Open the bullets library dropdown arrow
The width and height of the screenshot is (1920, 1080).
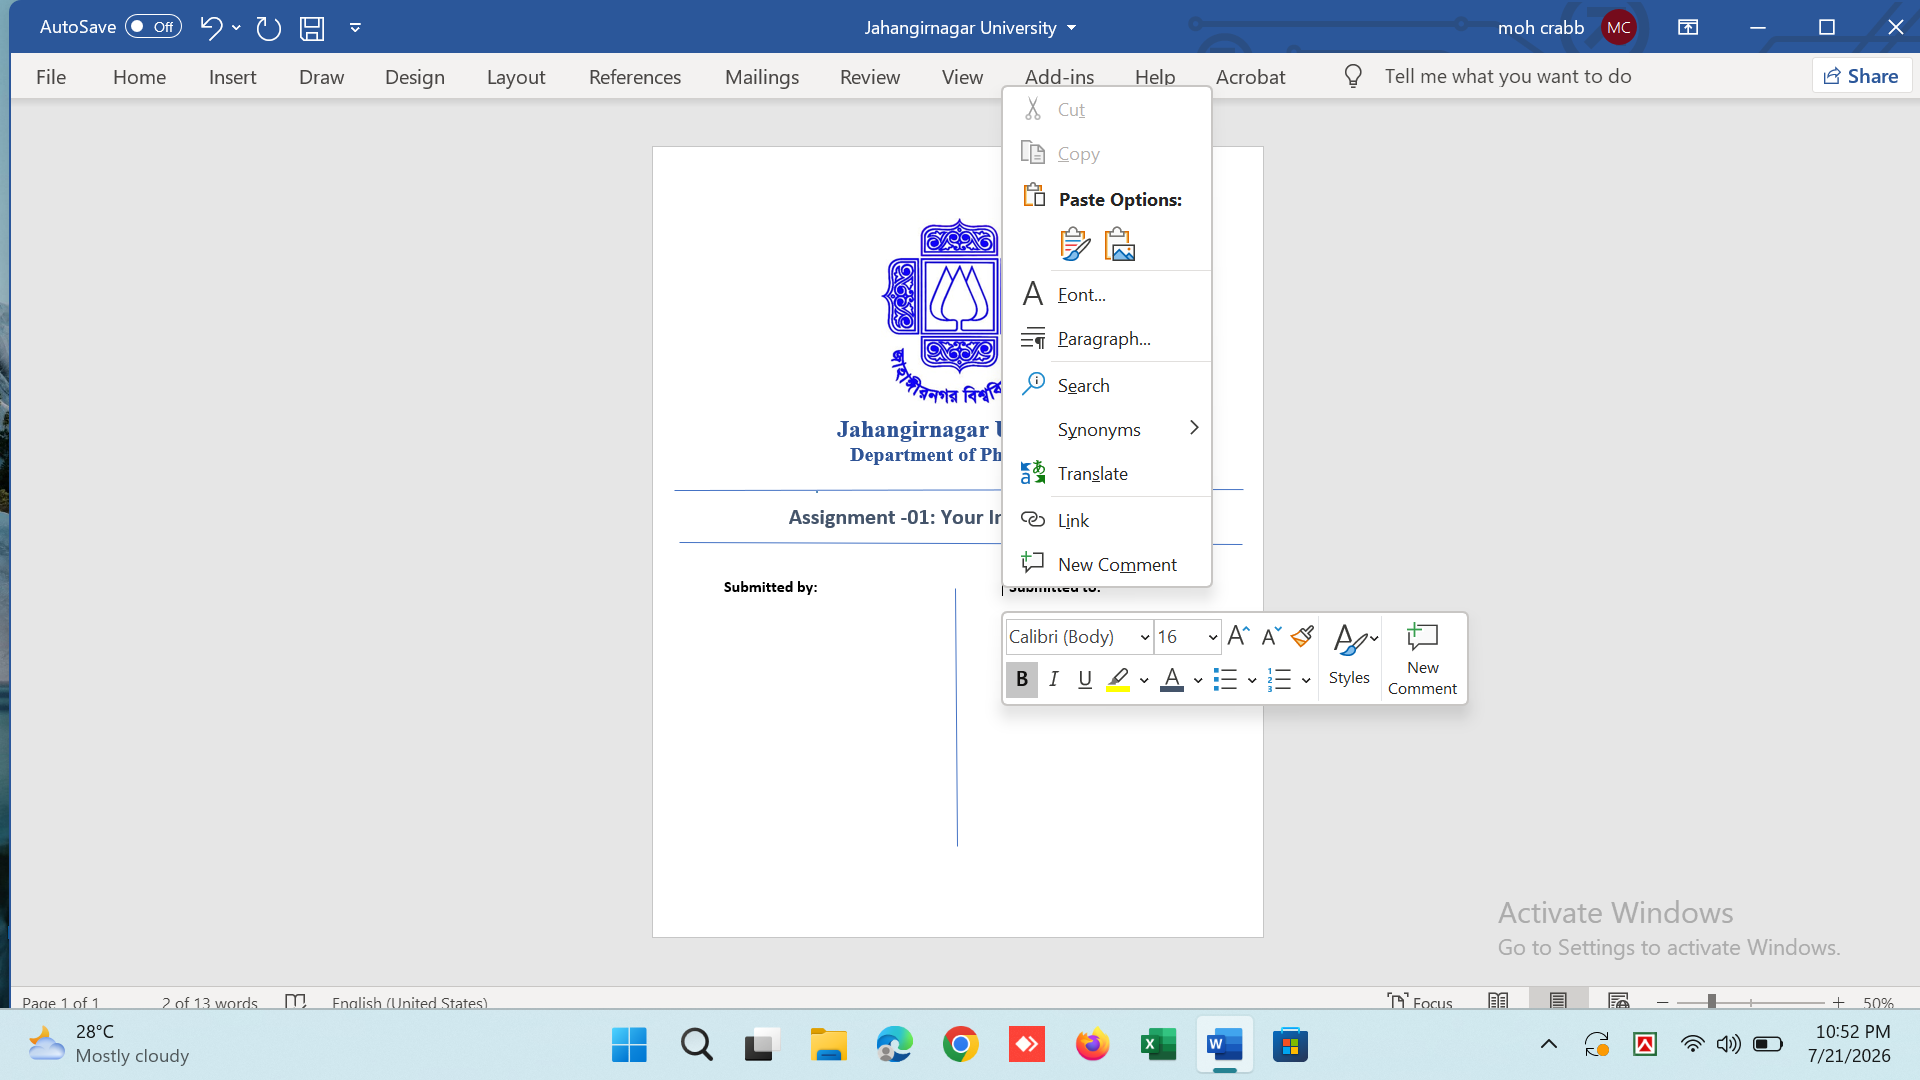[x=1252, y=681]
